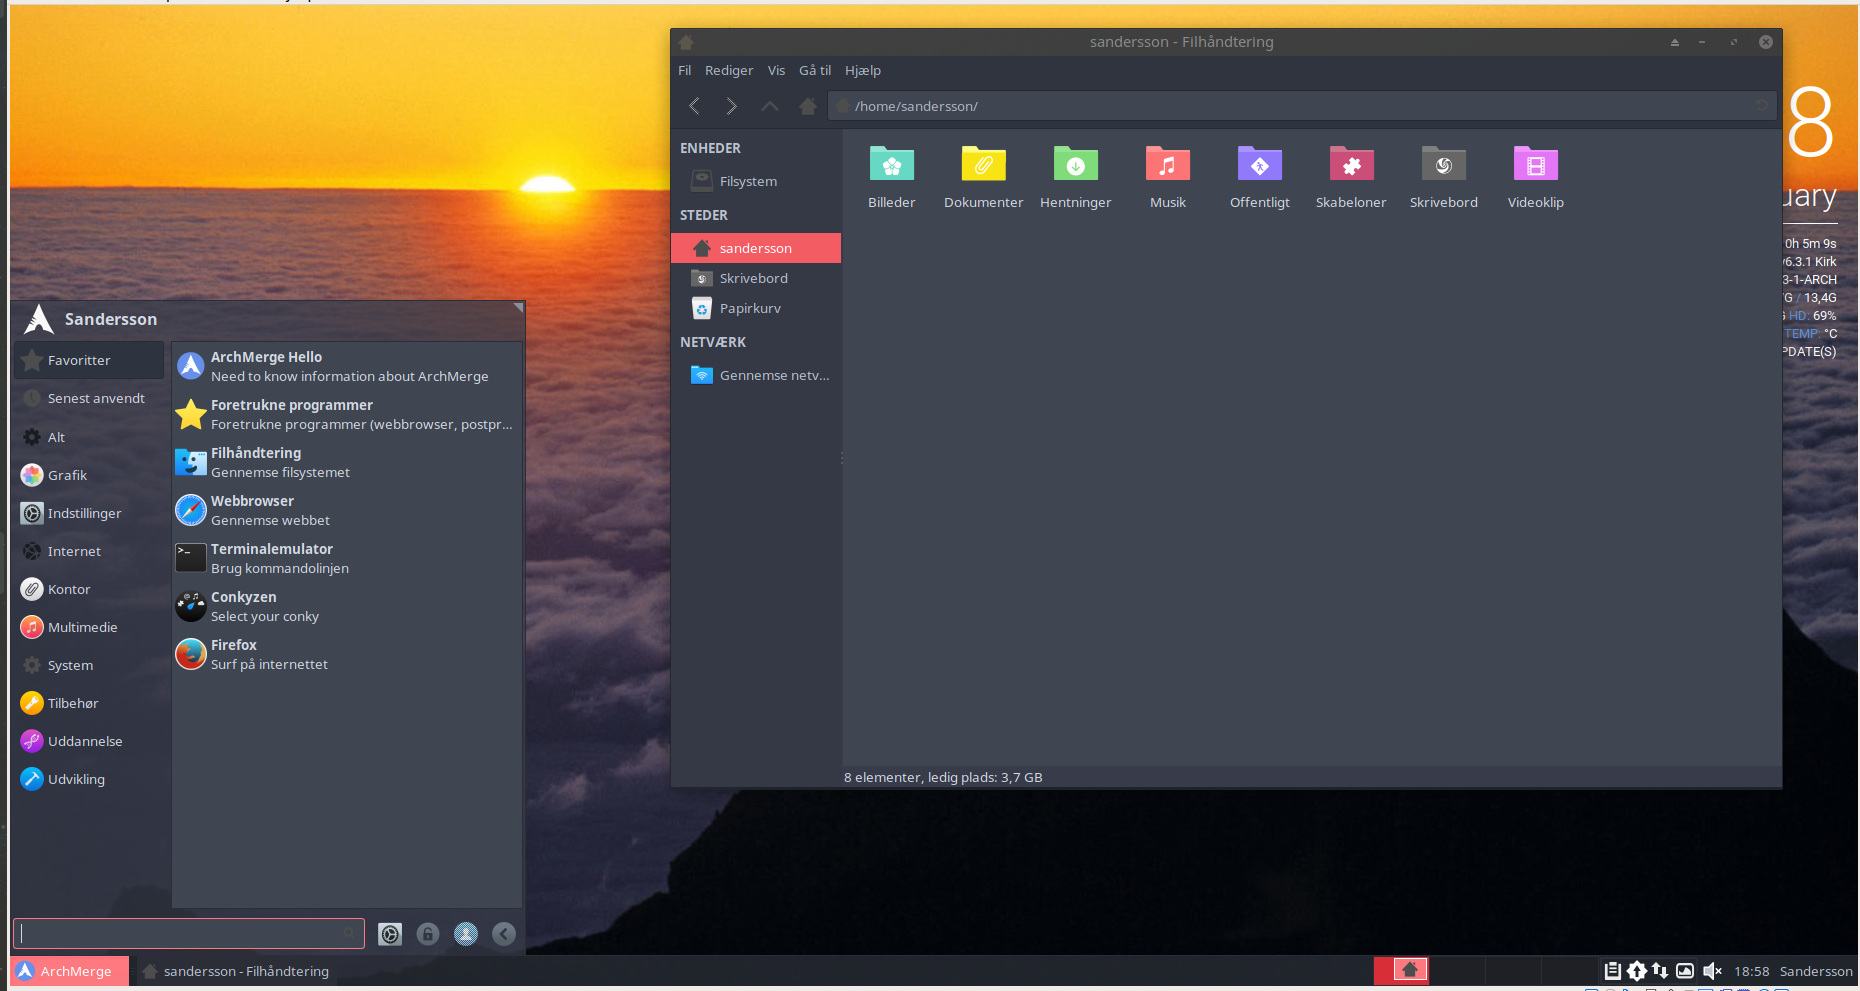Select the Favoritter category
This screenshot has width=1860, height=991.
coord(89,360)
